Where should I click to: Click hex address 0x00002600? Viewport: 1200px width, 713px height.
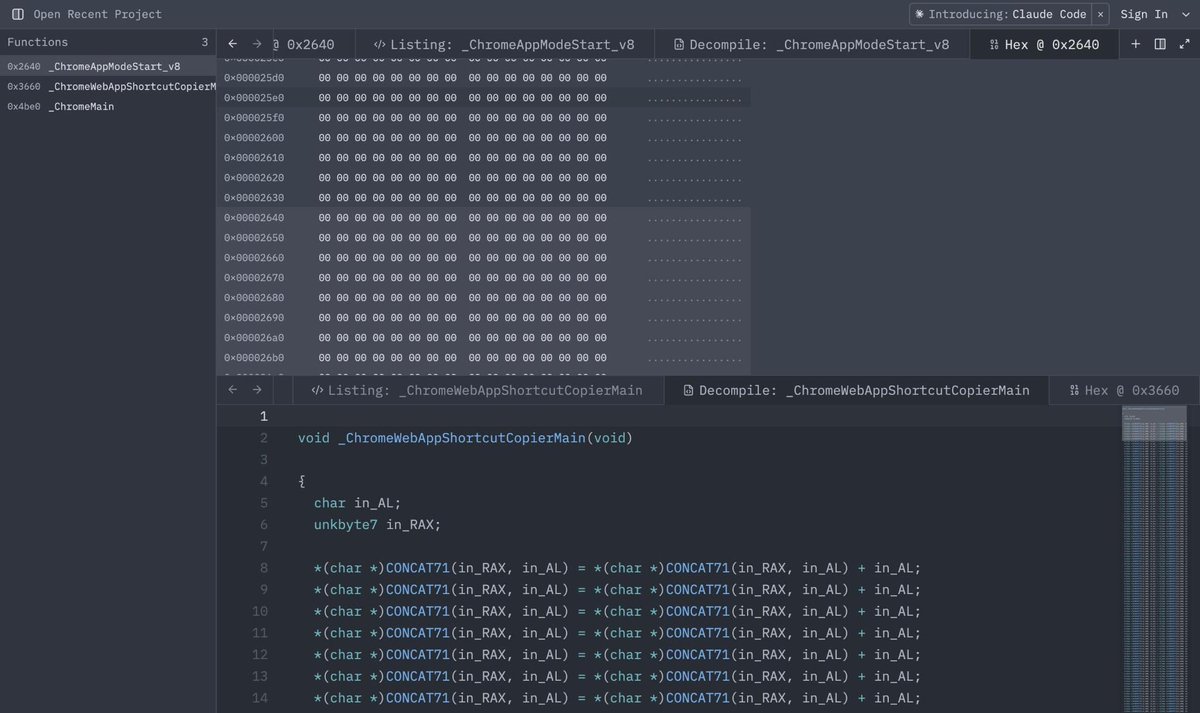(x=254, y=138)
